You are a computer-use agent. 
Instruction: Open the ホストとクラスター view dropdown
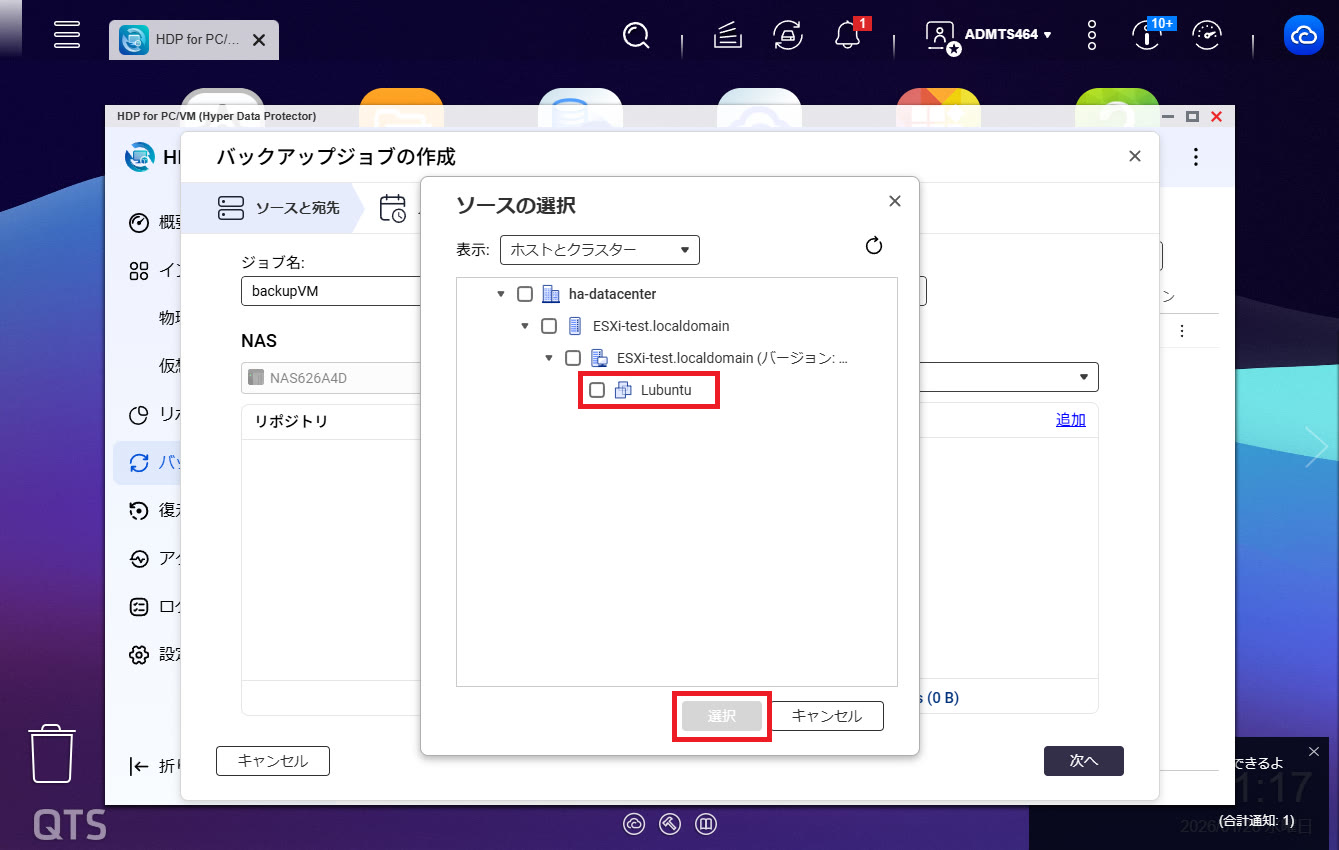[599, 250]
